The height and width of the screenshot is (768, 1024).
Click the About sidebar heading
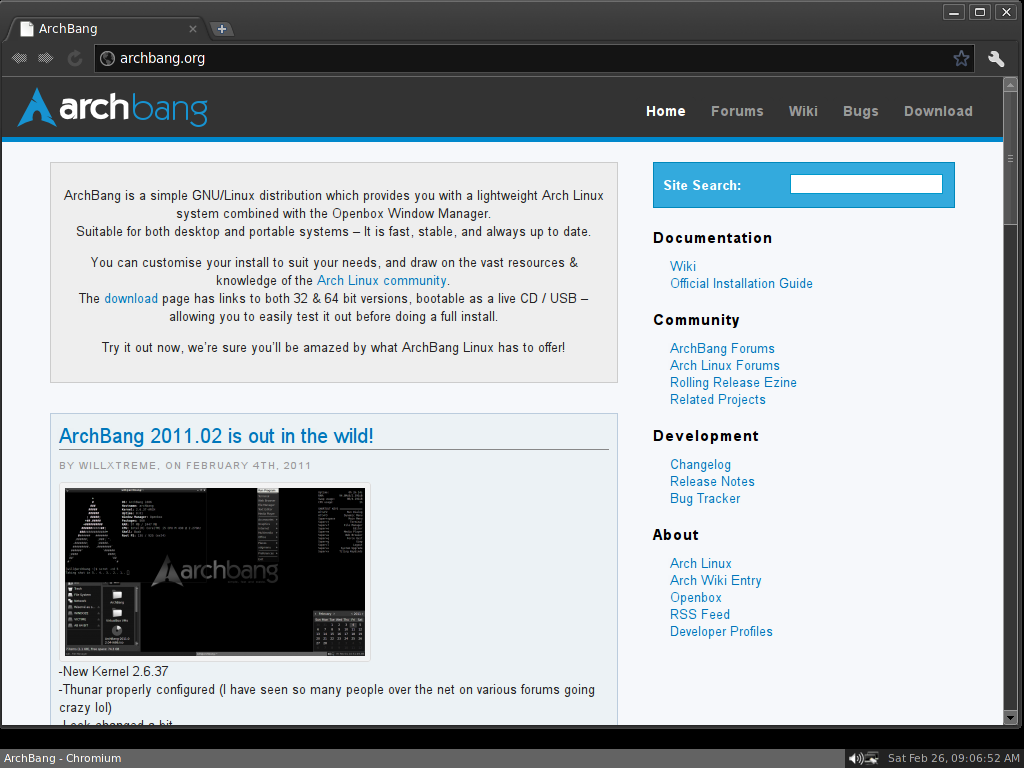pyautogui.click(x=676, y=535)
